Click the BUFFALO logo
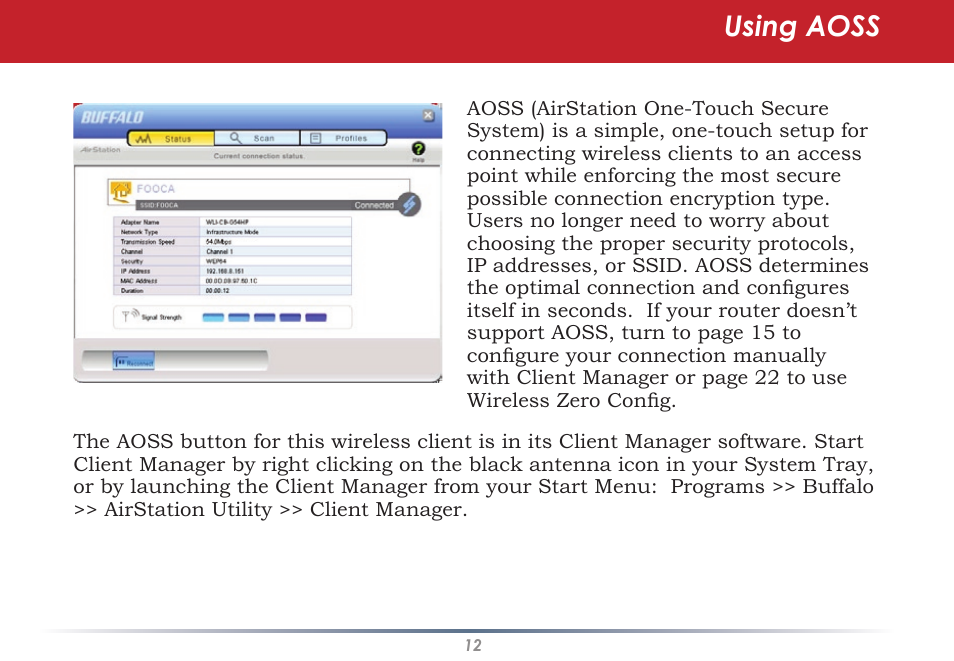Screen dimensions: 954x661 [112, 117]
